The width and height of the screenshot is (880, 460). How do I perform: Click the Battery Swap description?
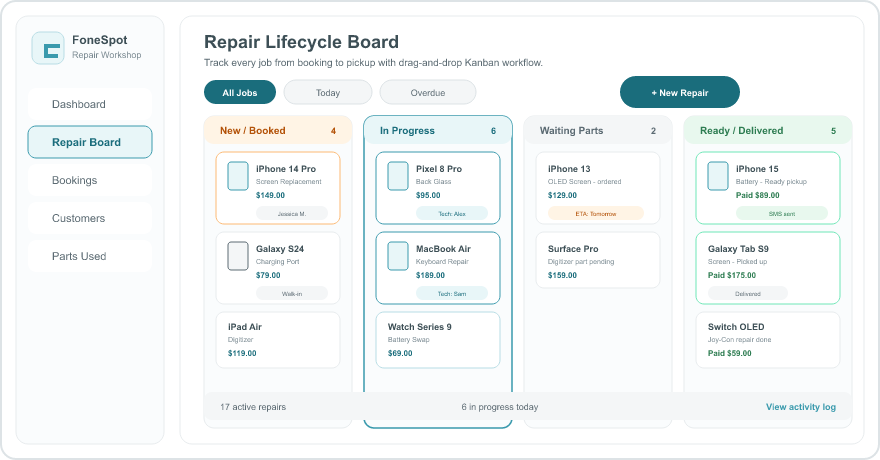coord(409,340)
